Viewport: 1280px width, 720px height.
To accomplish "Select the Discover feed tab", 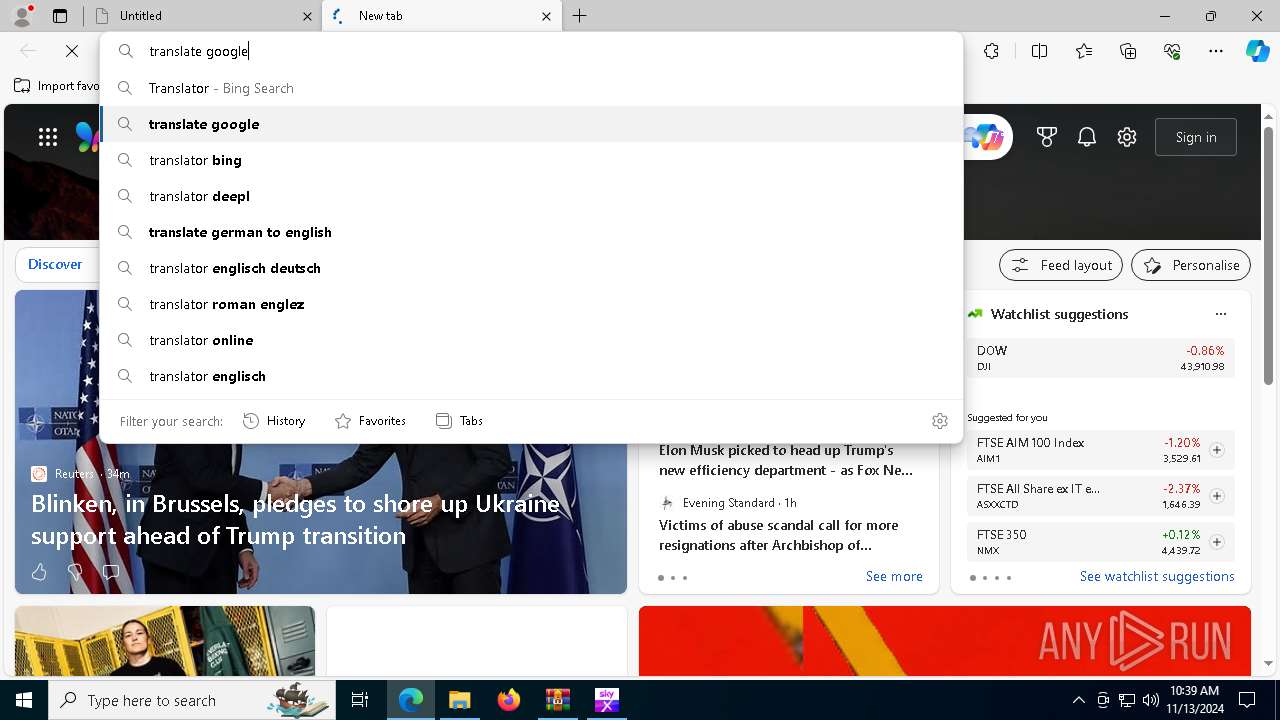I will (x=55, y=264).
